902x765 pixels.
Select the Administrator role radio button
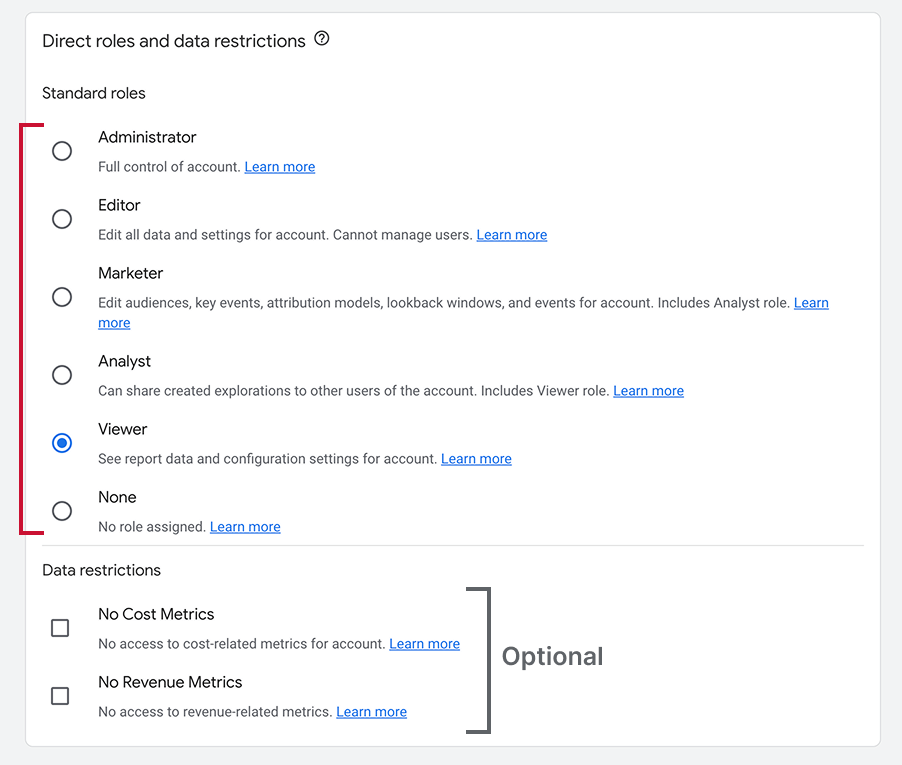(x=62, y=151)
